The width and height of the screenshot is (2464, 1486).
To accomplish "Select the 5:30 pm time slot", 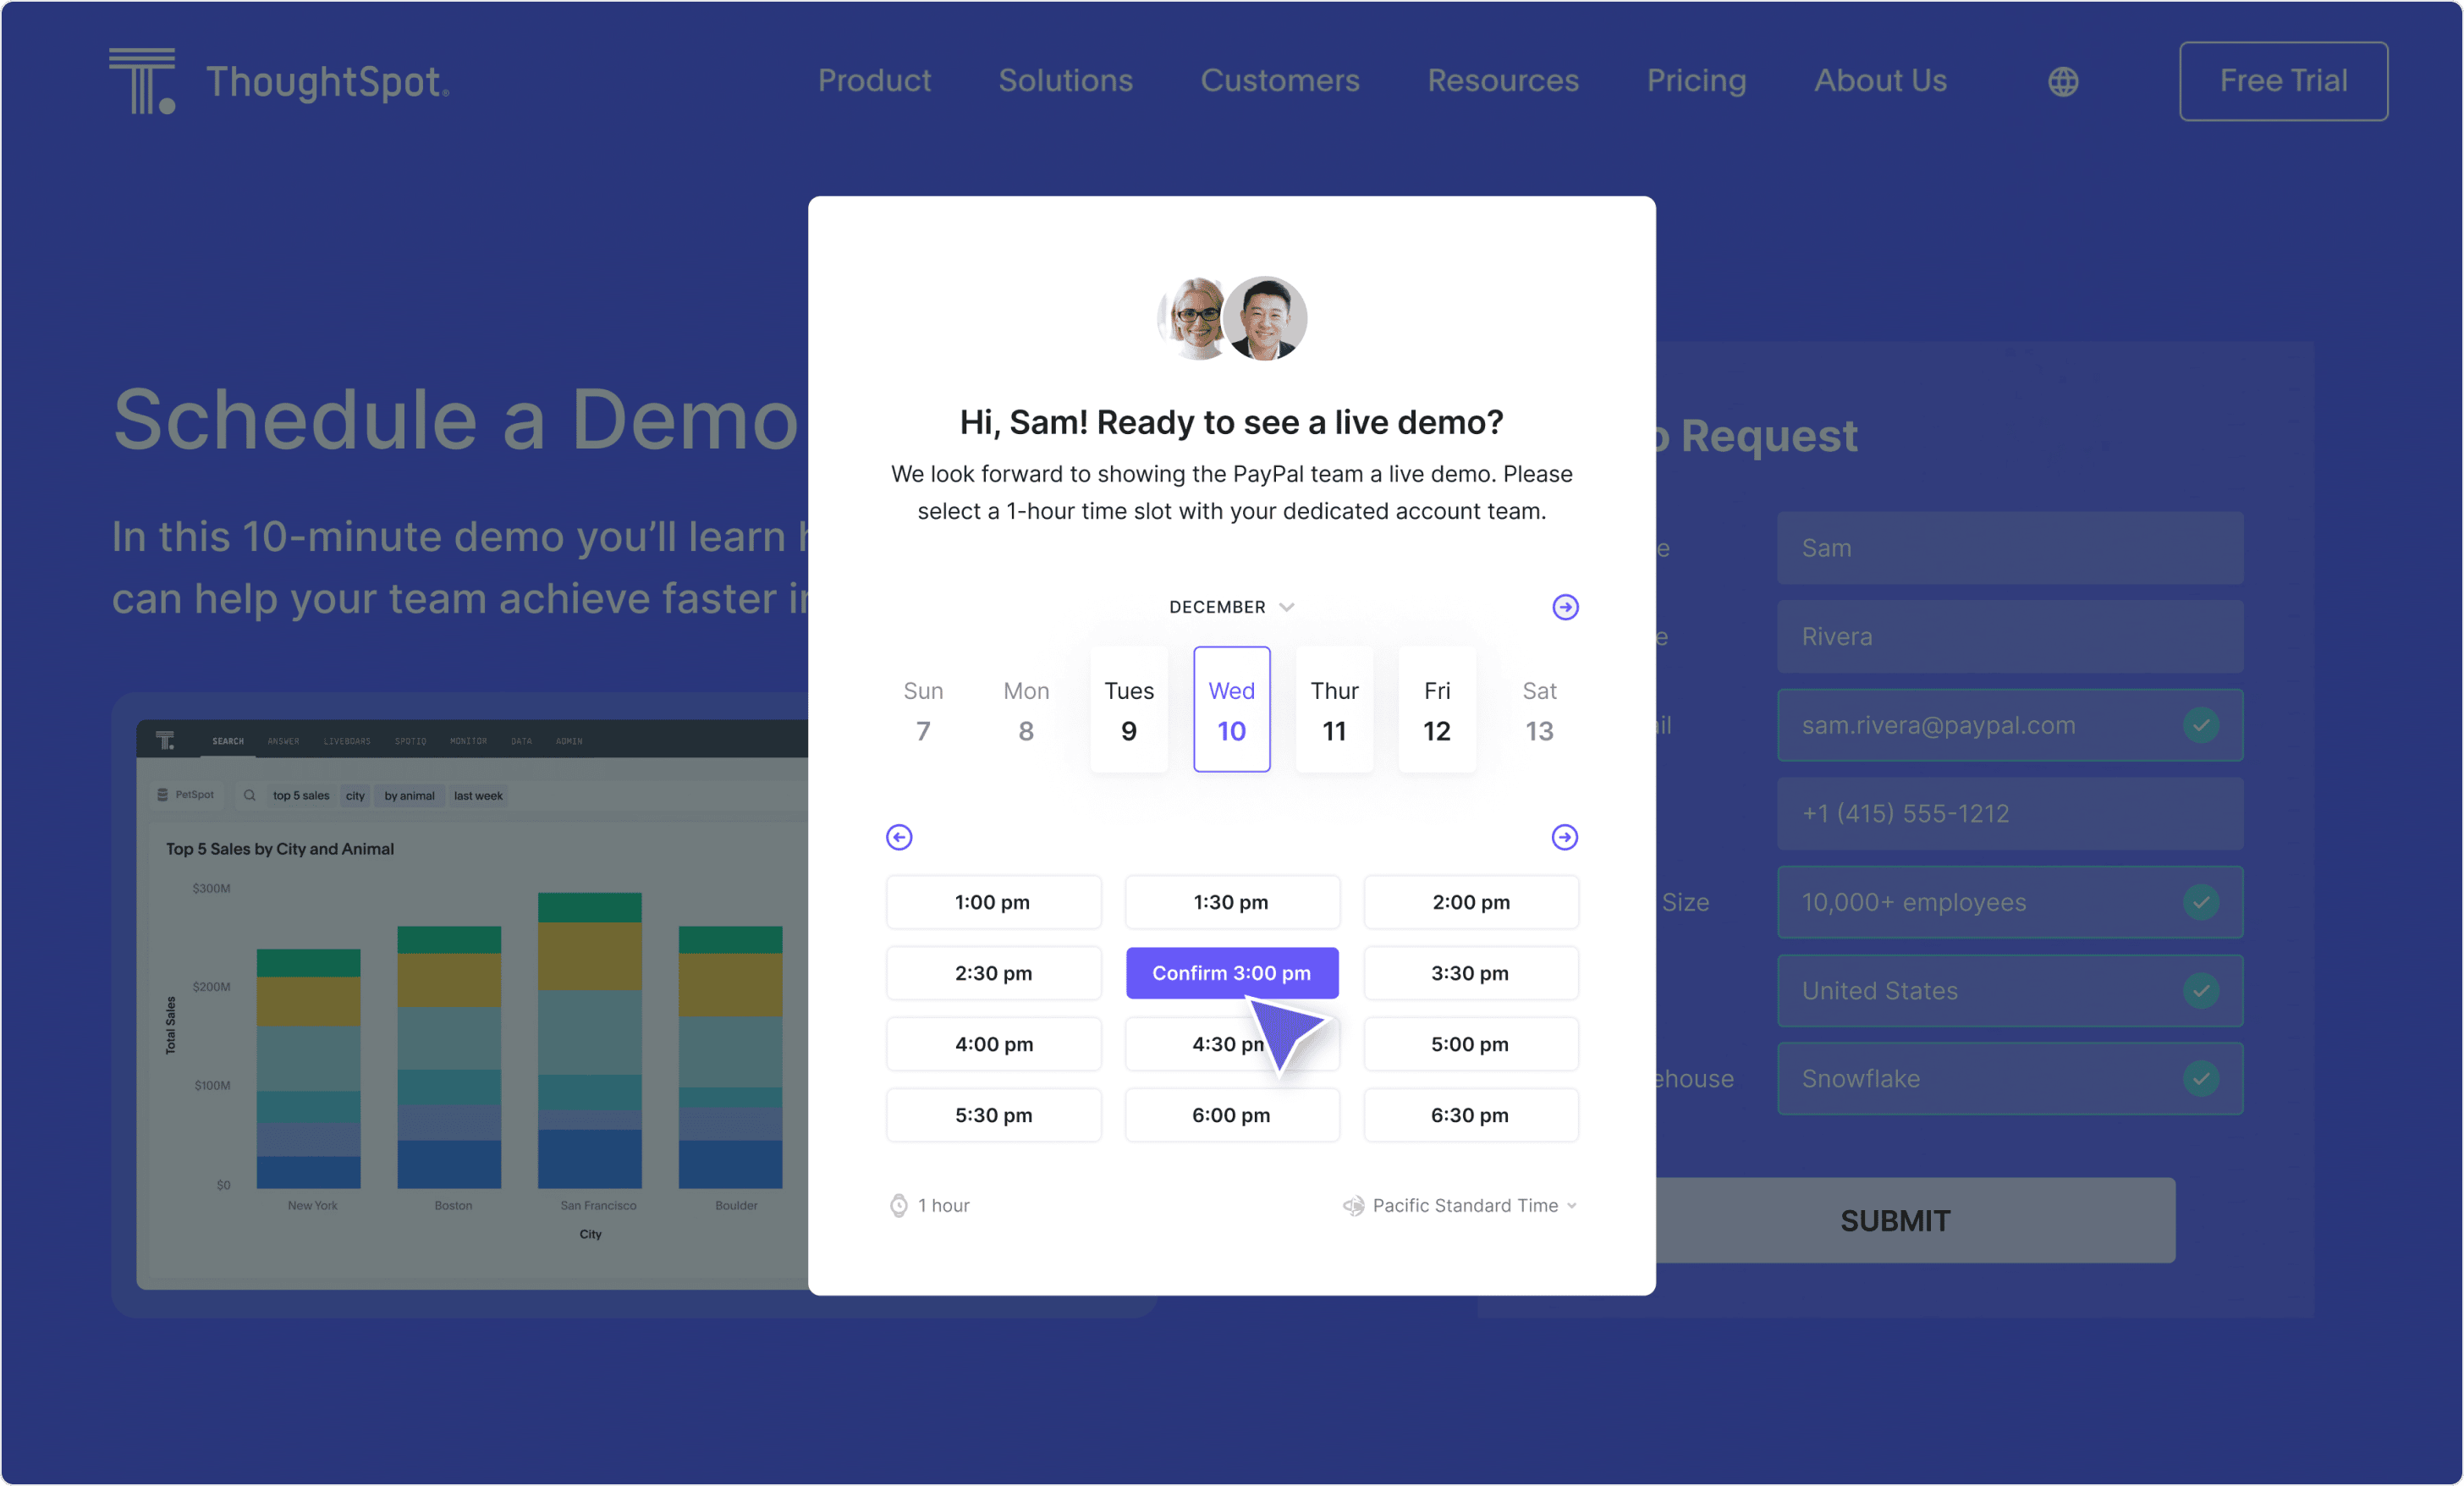I will [x=993, y=1115].
